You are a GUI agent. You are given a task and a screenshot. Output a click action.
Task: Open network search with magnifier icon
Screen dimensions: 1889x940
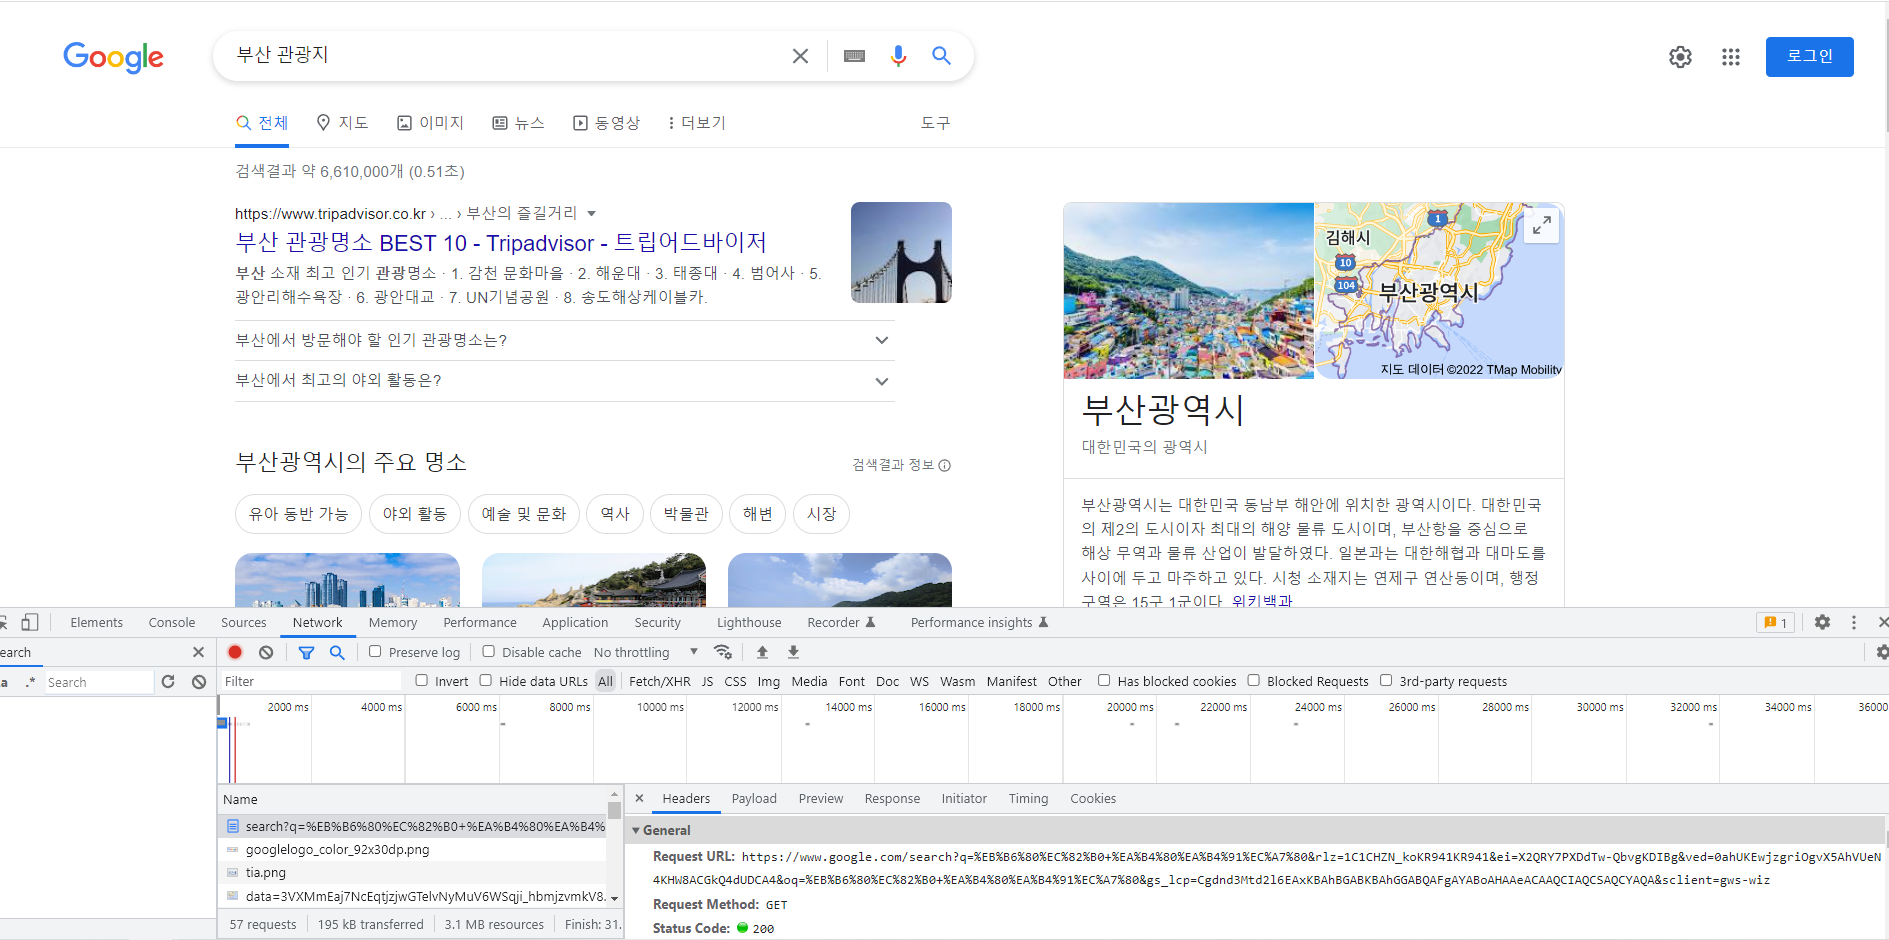337,652
